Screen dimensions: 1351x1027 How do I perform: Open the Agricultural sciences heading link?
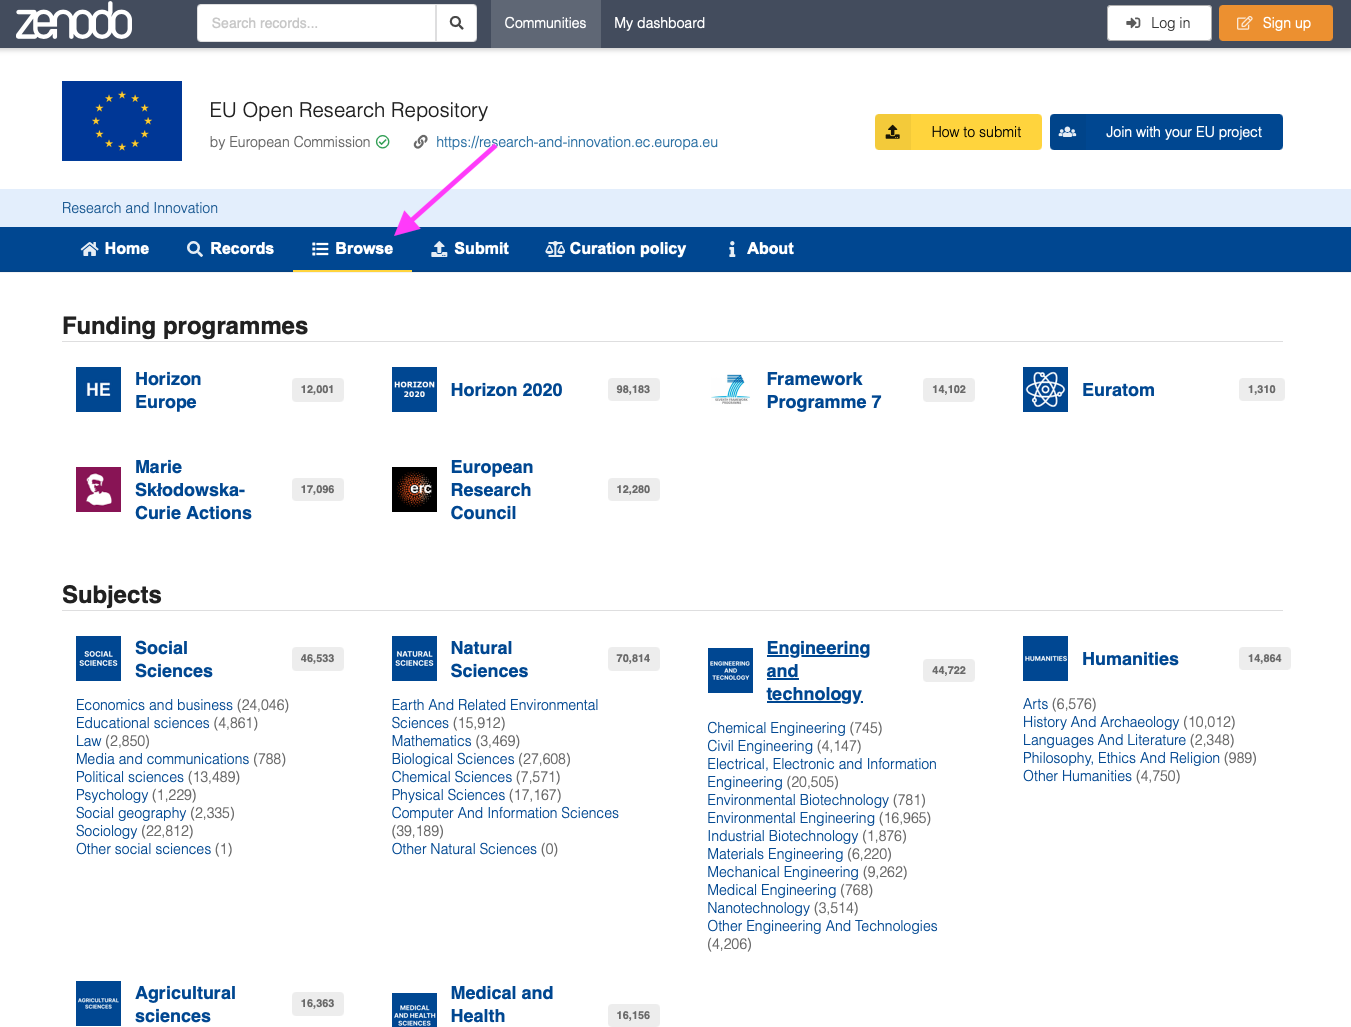185,1004
